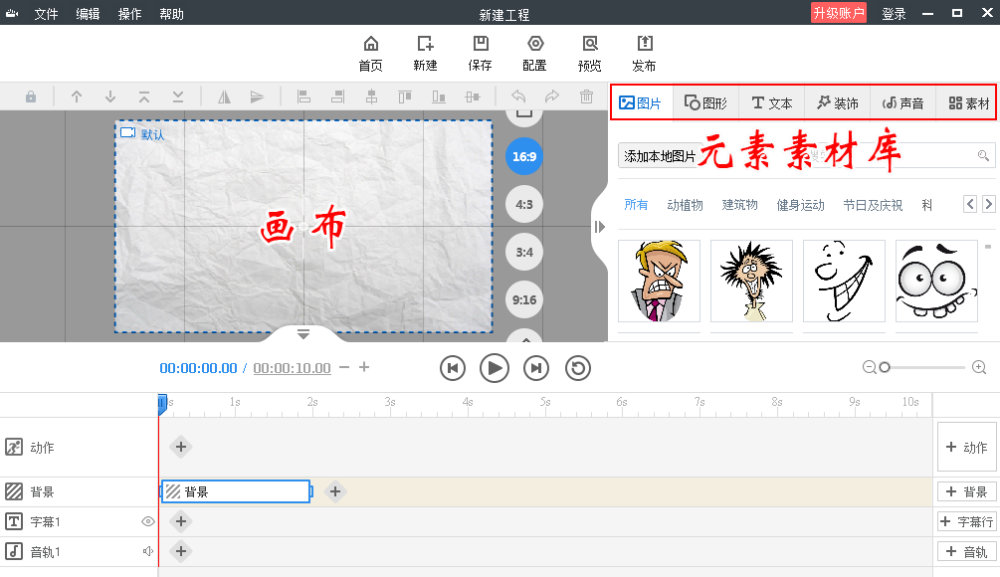Image resolution: width=1000 pixels, height=577 pixels.
Task: Click the trash delete icon in the toolbar
Action: pyautogui.click(x=585, y=96)
